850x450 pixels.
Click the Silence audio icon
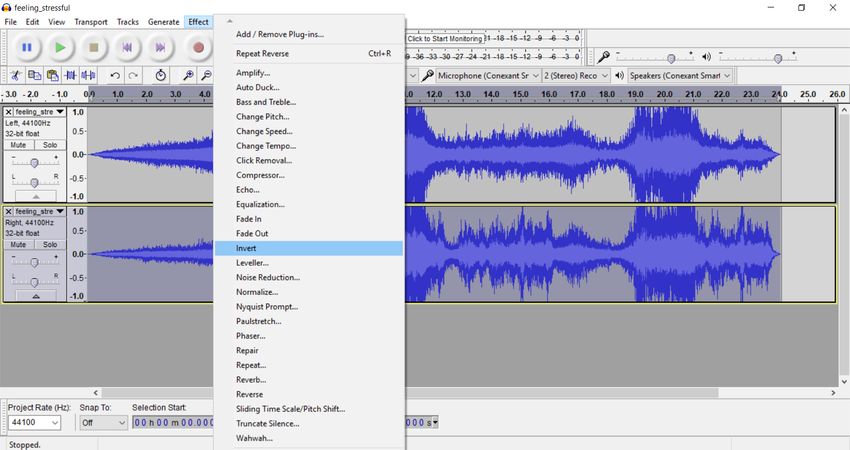click(x=89, y=75)
